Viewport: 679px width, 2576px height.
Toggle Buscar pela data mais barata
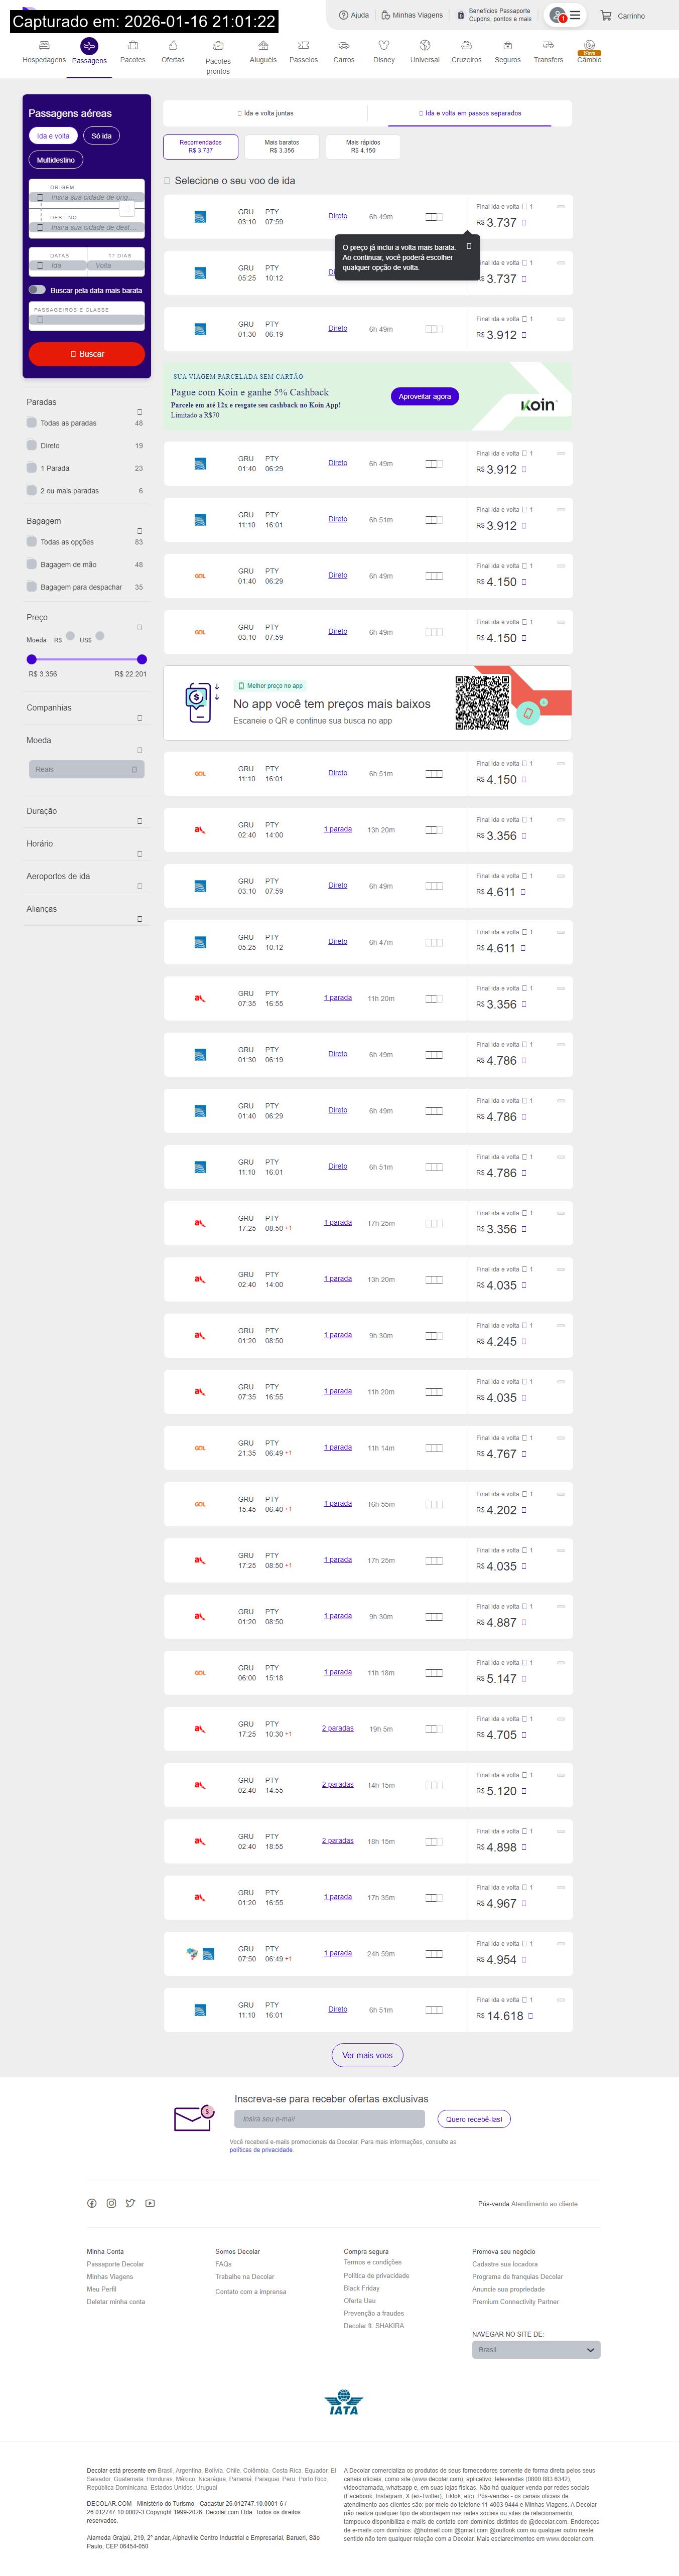(37, 290)
